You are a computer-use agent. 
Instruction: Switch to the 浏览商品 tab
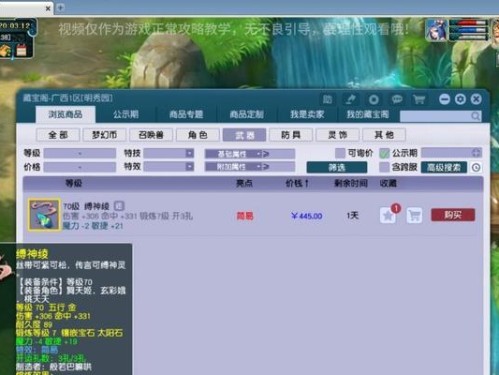pyautogui.click(x=65, y=114)
